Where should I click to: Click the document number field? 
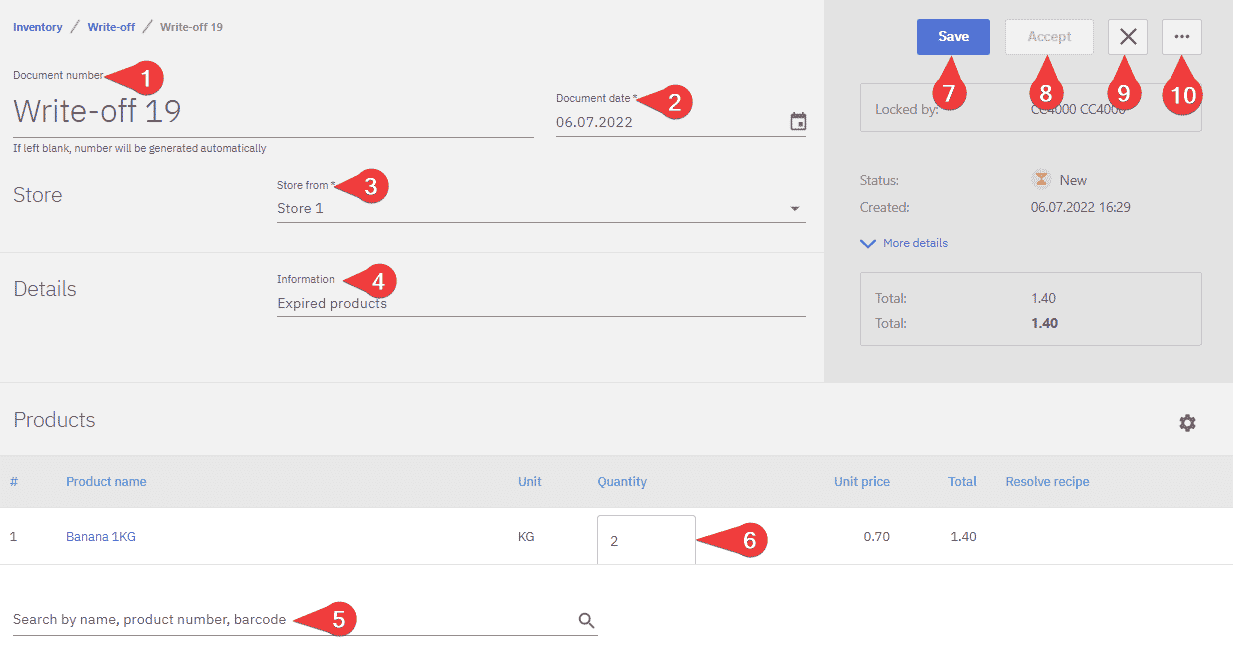point(272,111)
